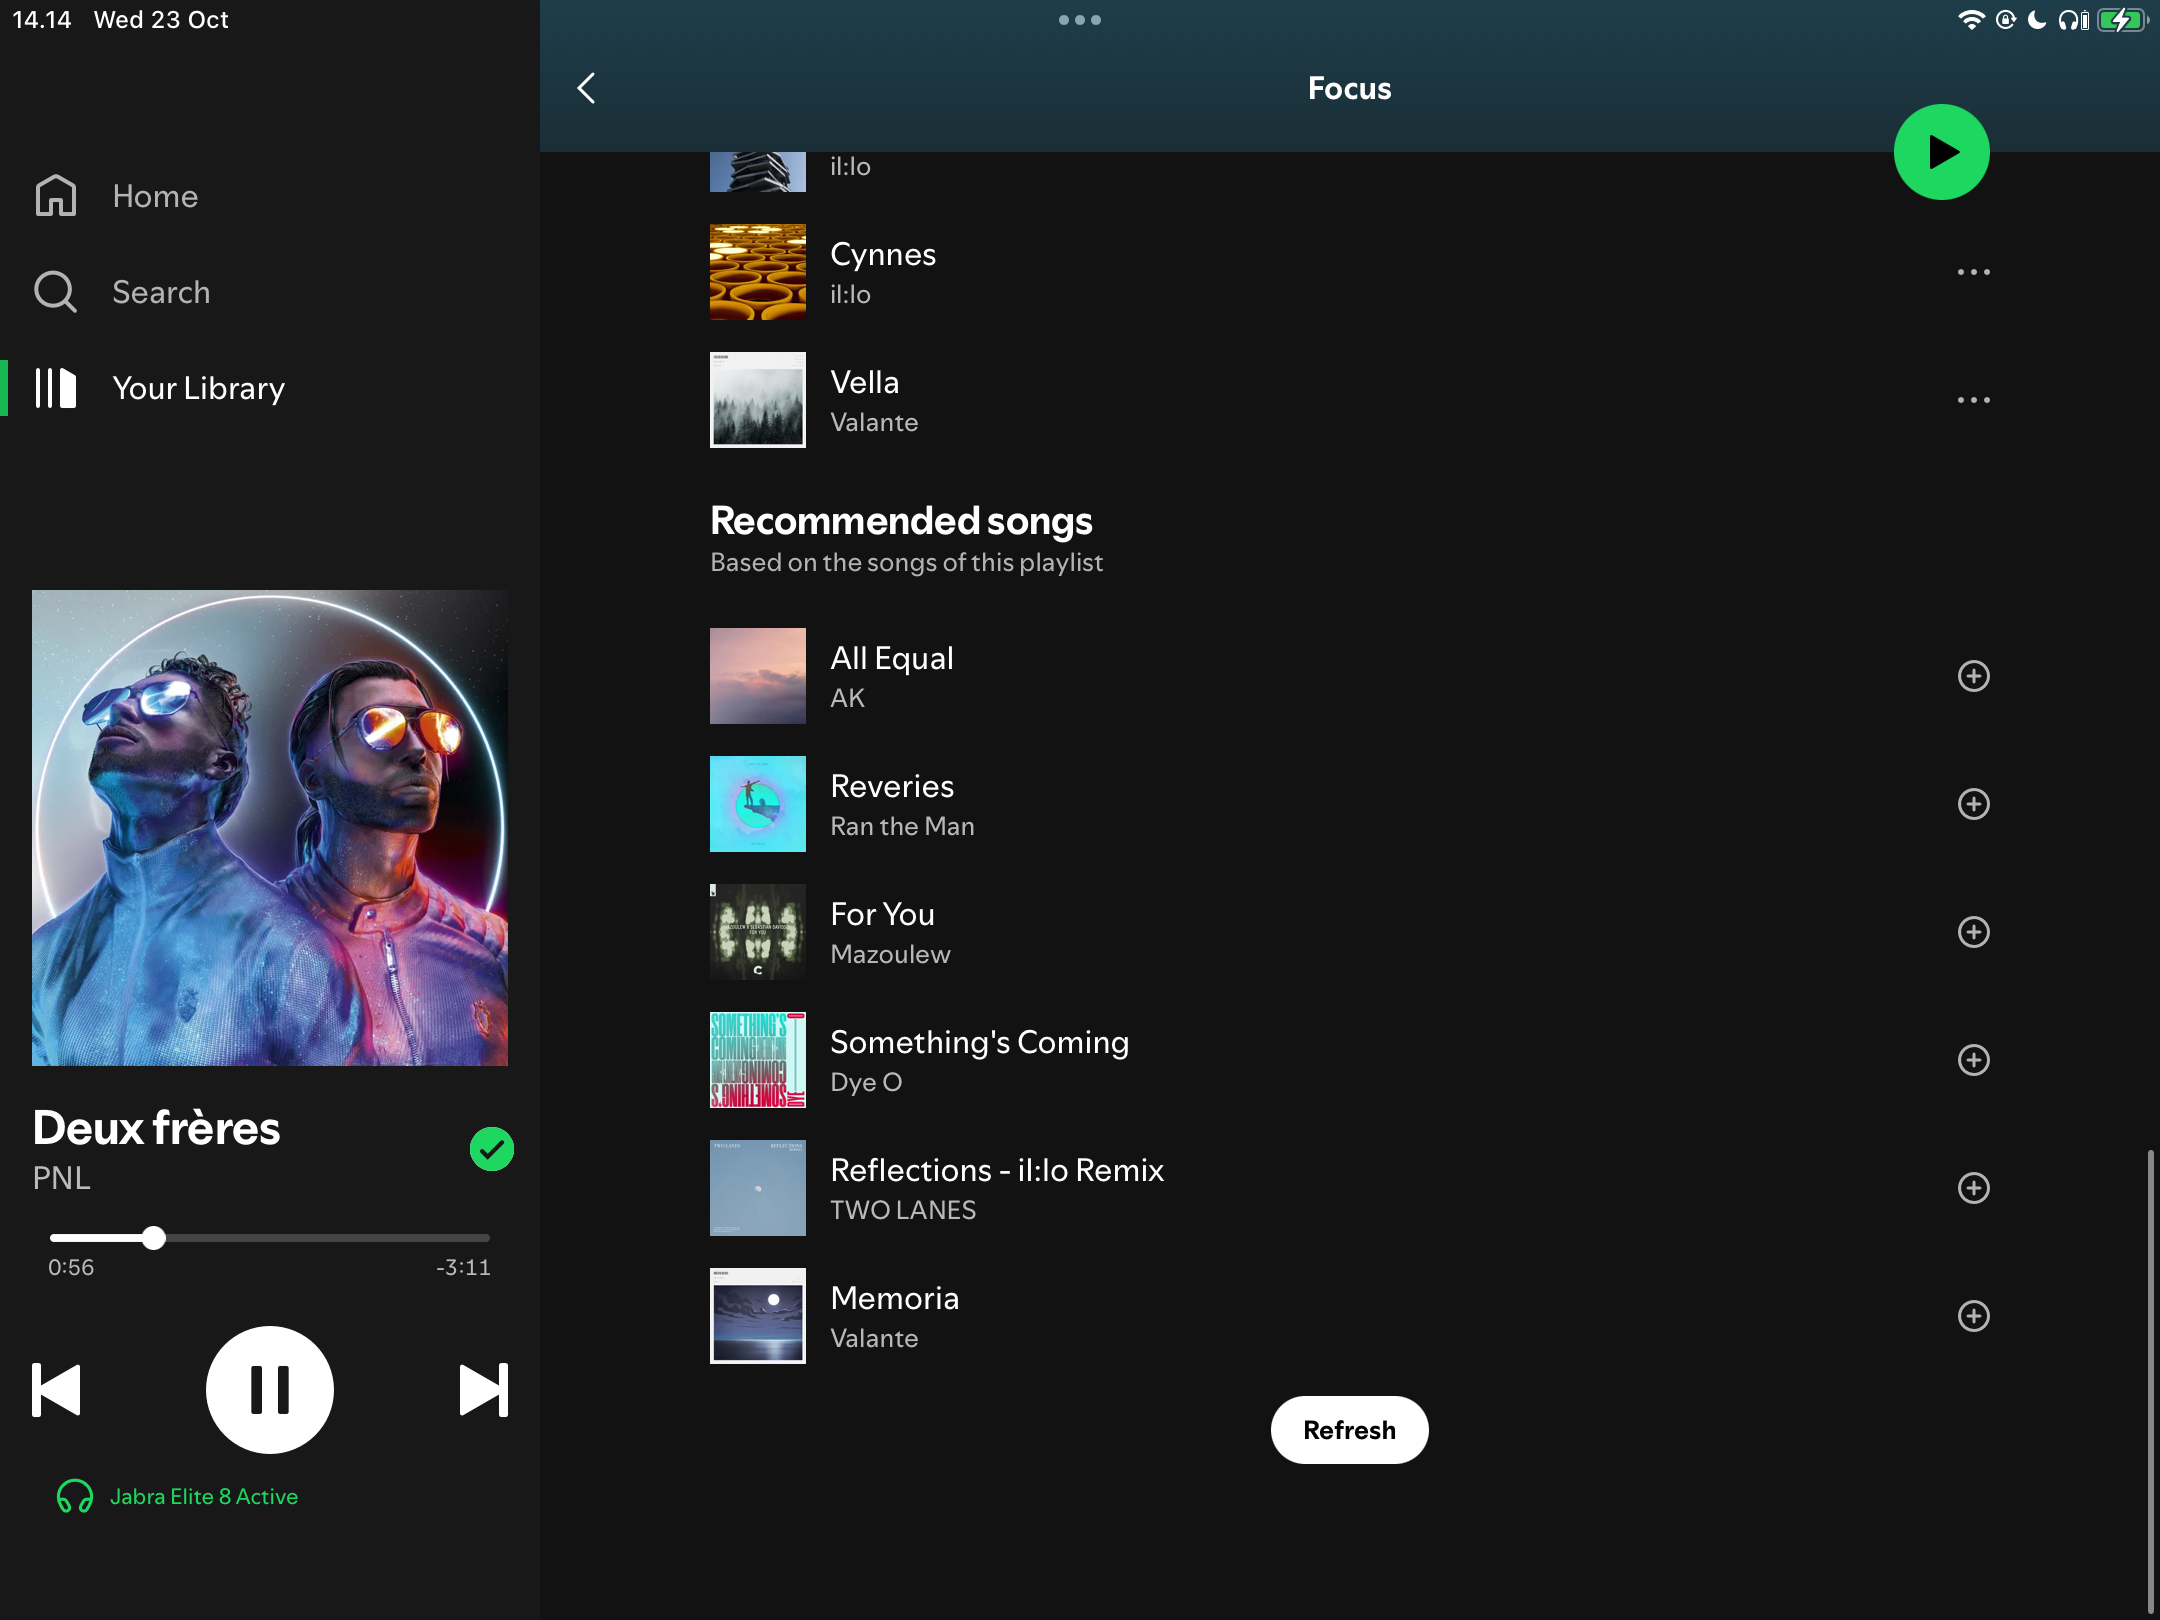Screen dimensions: 2160x1620
Task: Skip to previous track using back icon
Action: (x=56, y=1389)
